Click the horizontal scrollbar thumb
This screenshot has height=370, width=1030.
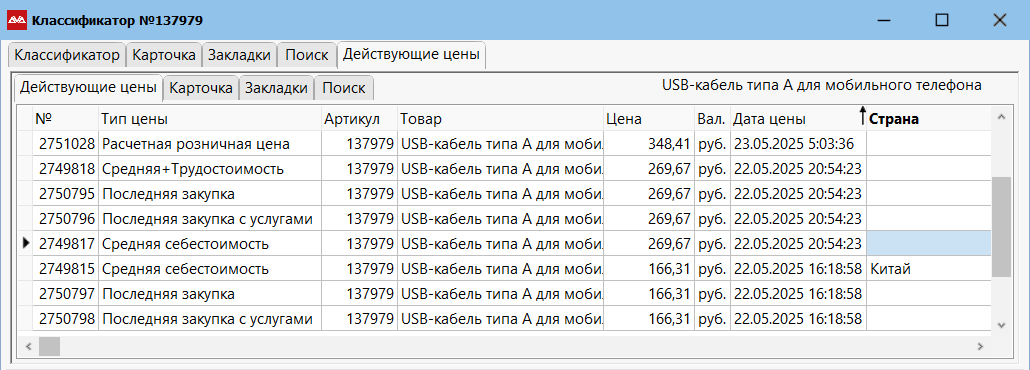tap(49, 346)
